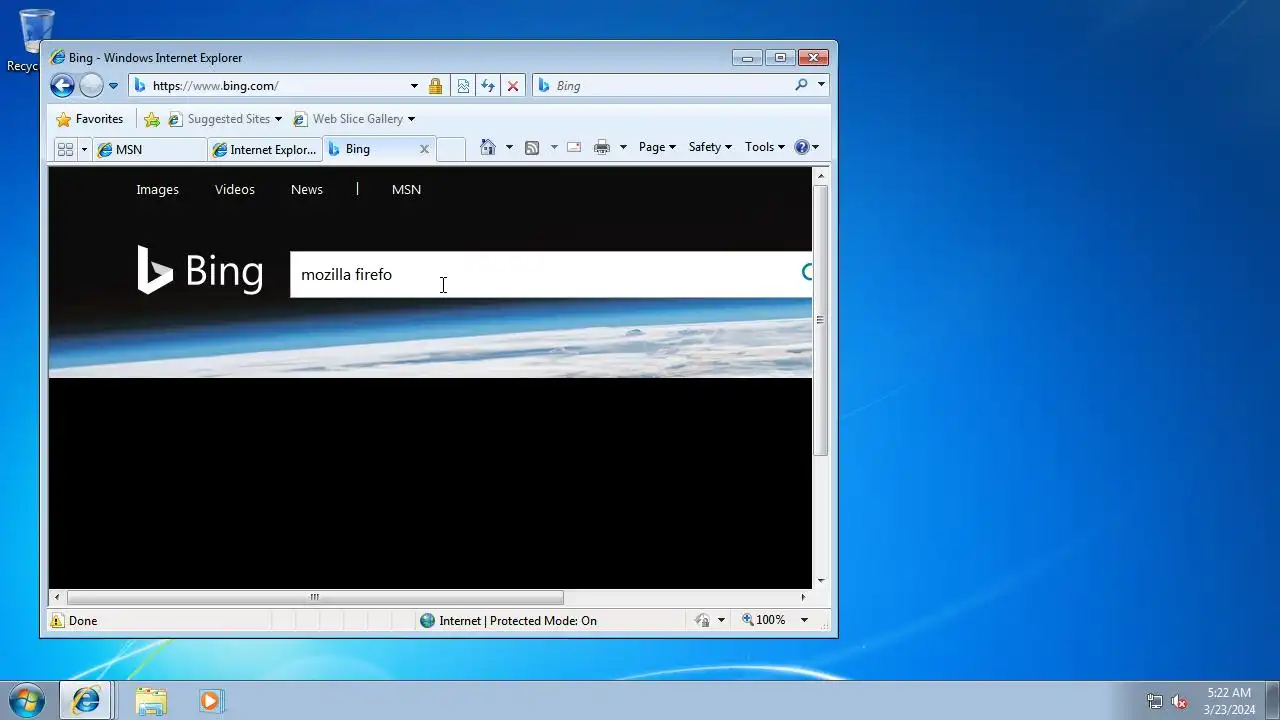The width and height of the screenshot is (1280, 720).
Task: Open the Page menu
Action: pyautogui.click(x=657, y=147)
